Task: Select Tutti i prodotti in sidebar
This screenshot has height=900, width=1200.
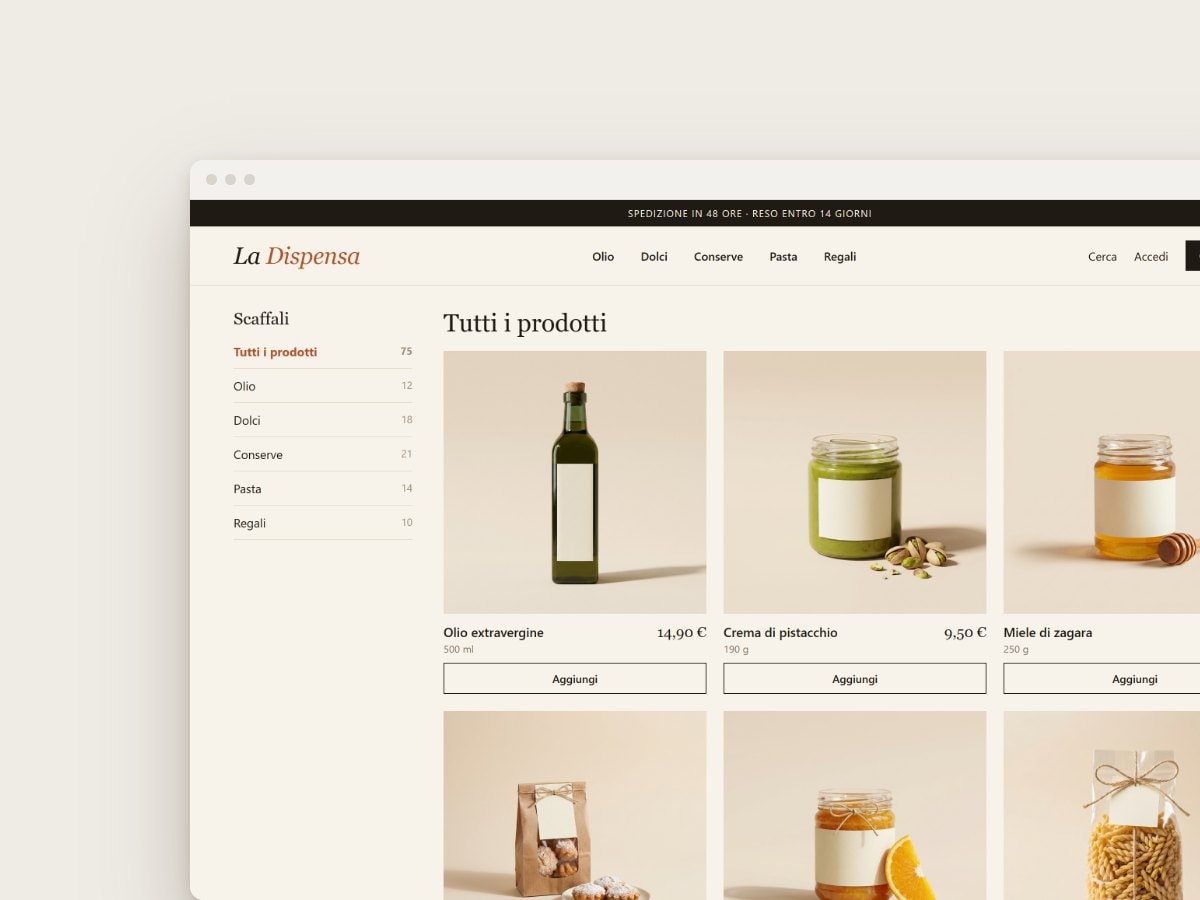Action: [x=322, y=352]
